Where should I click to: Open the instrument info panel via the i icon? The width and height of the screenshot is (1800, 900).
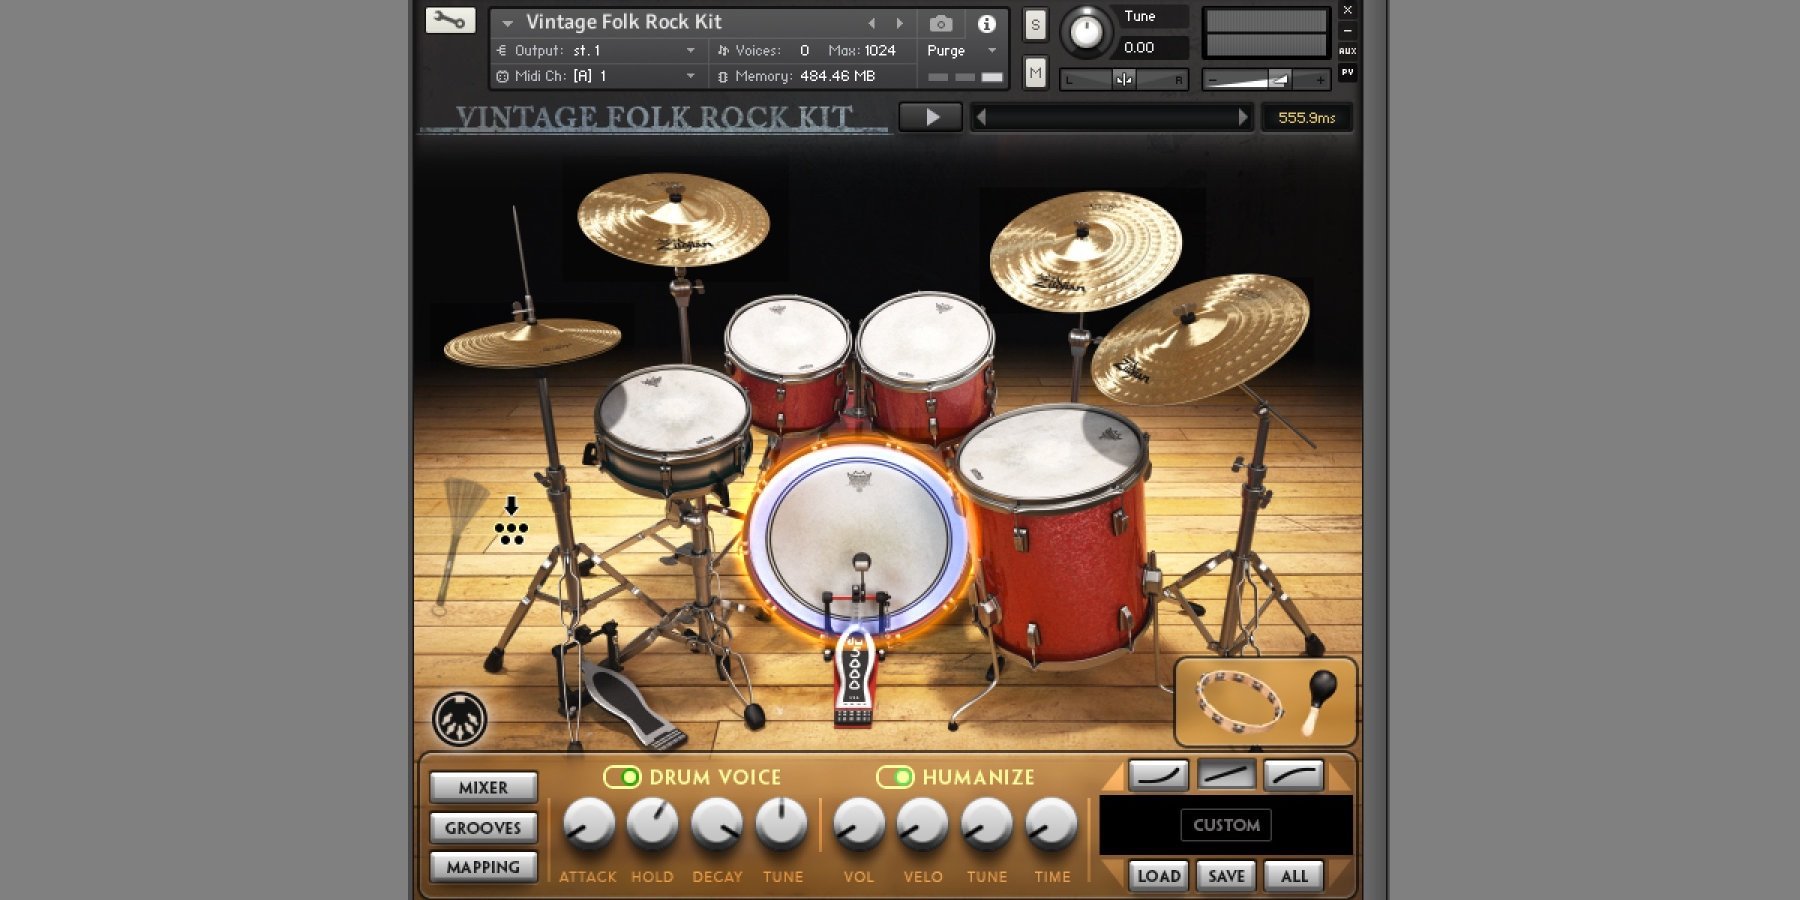point(987,21)
